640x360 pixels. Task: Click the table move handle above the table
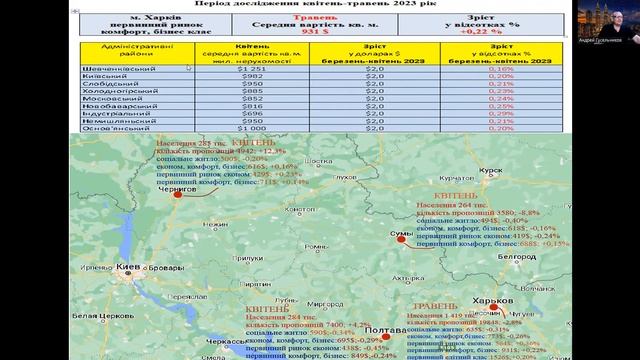coord(75,11)
